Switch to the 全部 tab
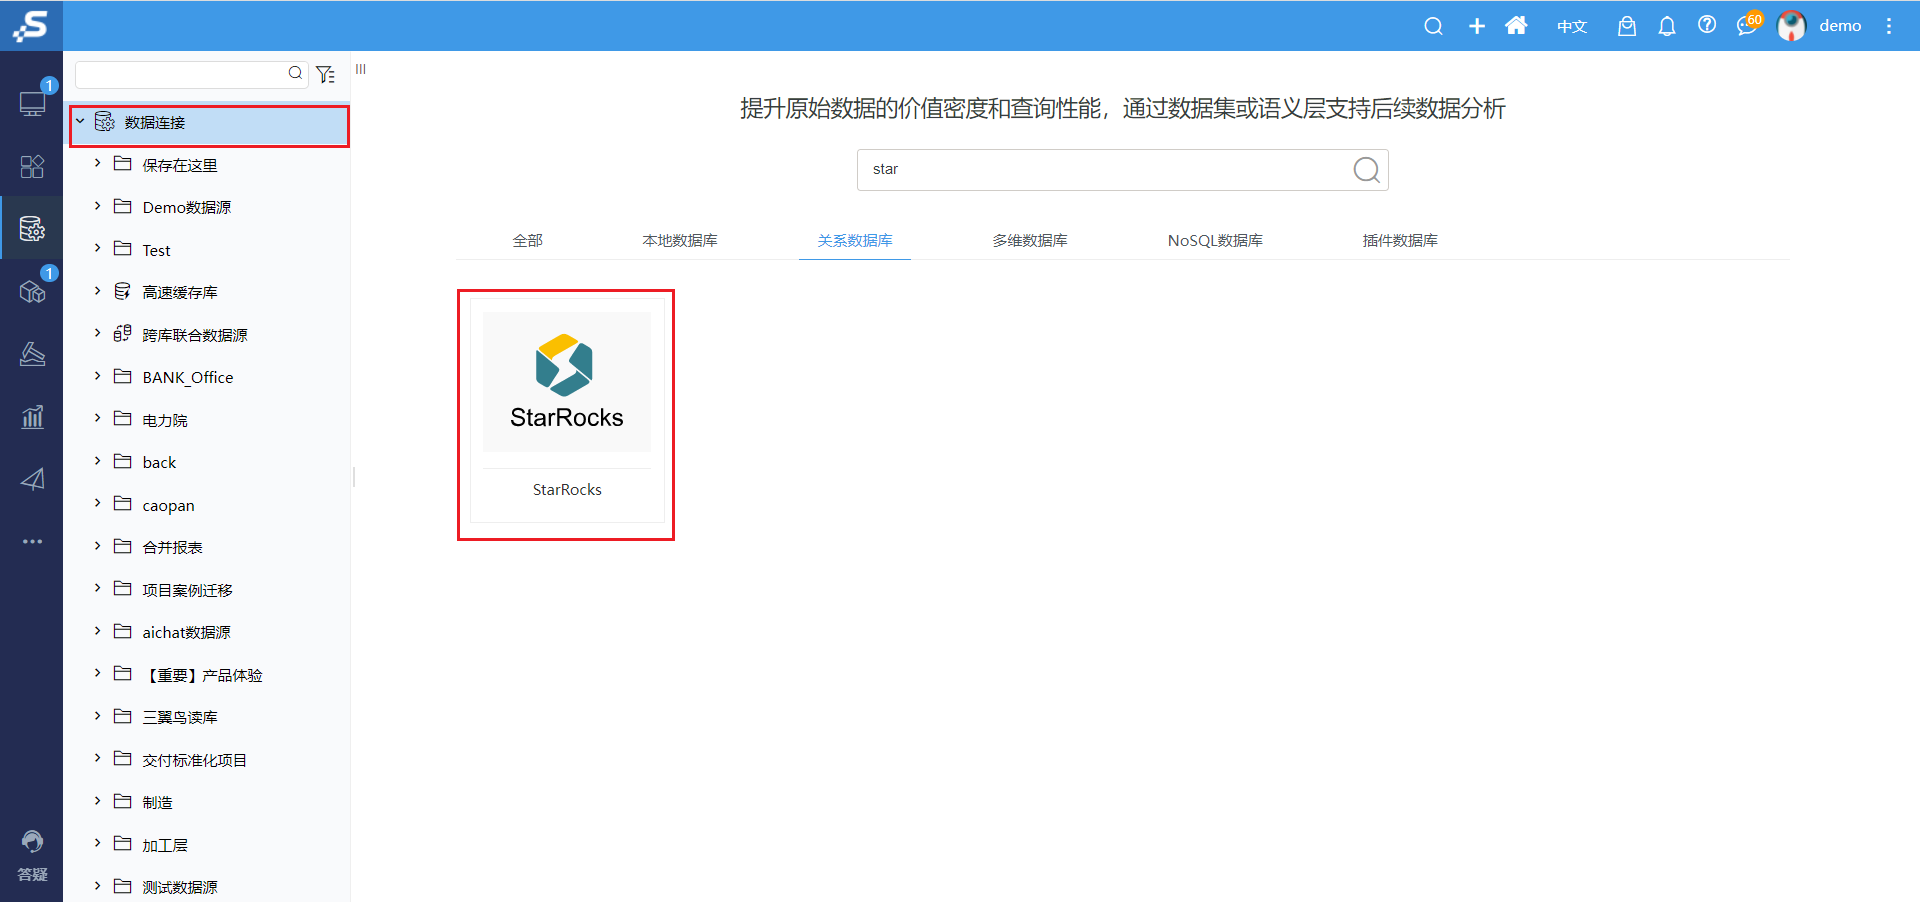 tap(527, 240)
